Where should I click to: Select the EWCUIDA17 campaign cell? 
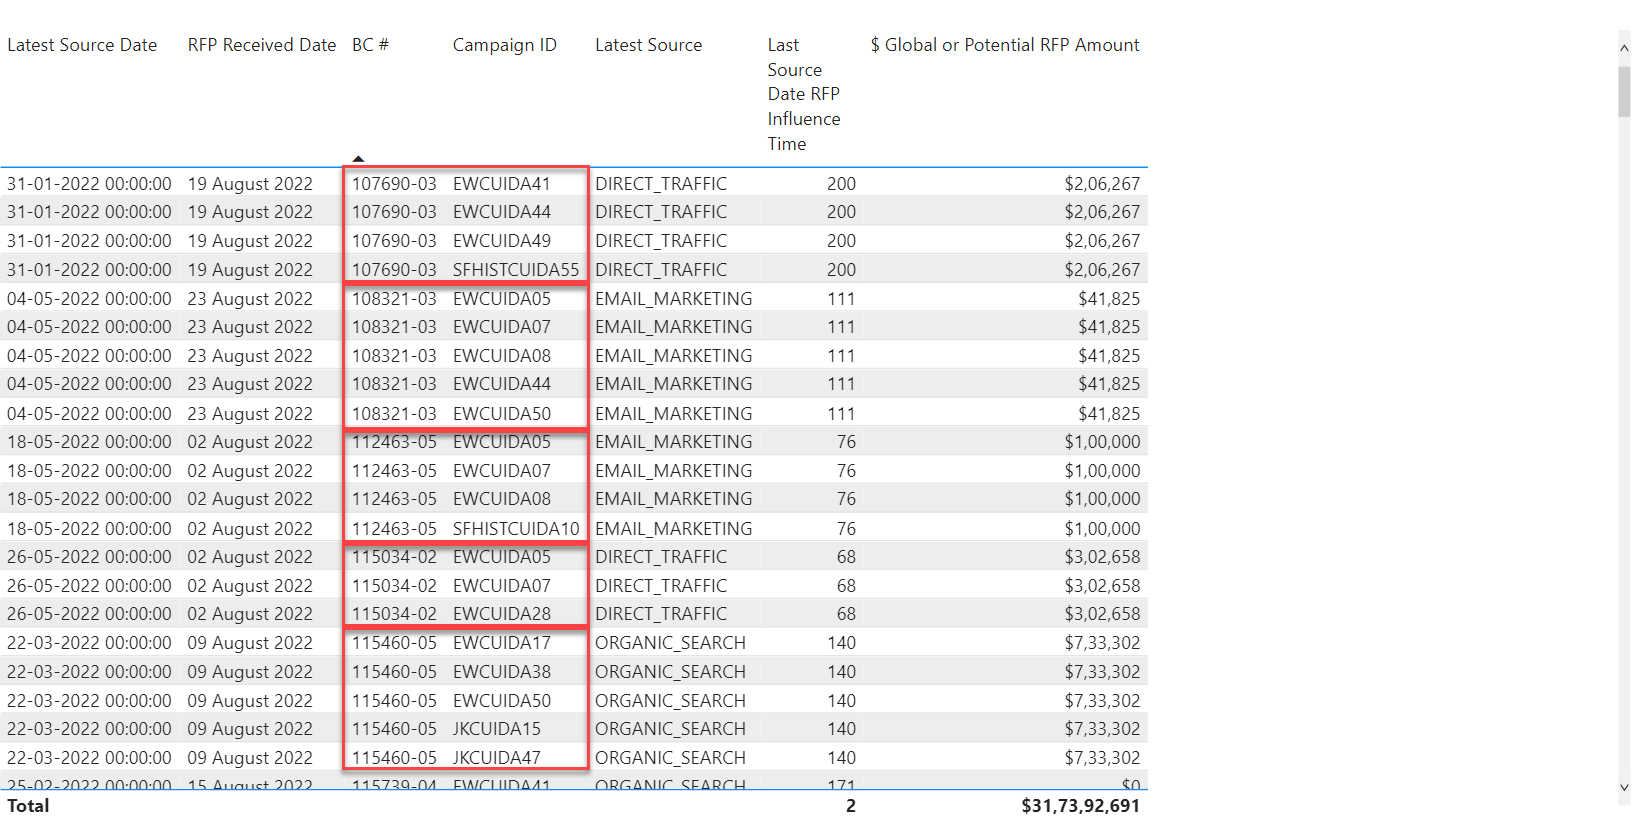(x=501, y=643)
